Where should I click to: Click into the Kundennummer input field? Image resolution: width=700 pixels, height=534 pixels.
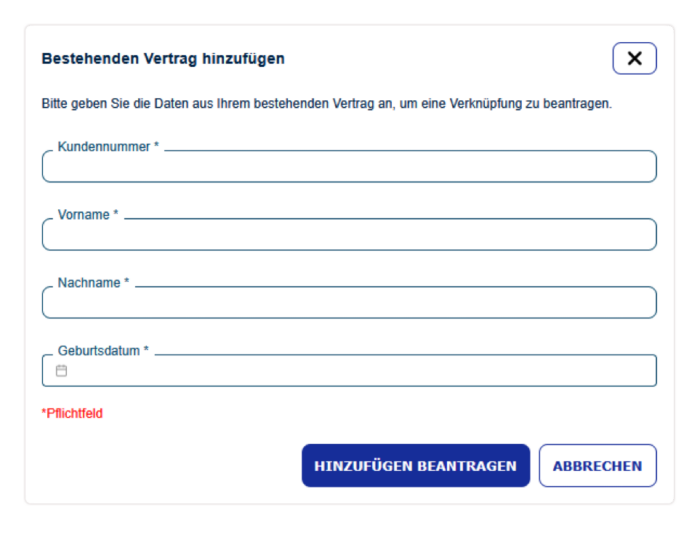(349, 167)
